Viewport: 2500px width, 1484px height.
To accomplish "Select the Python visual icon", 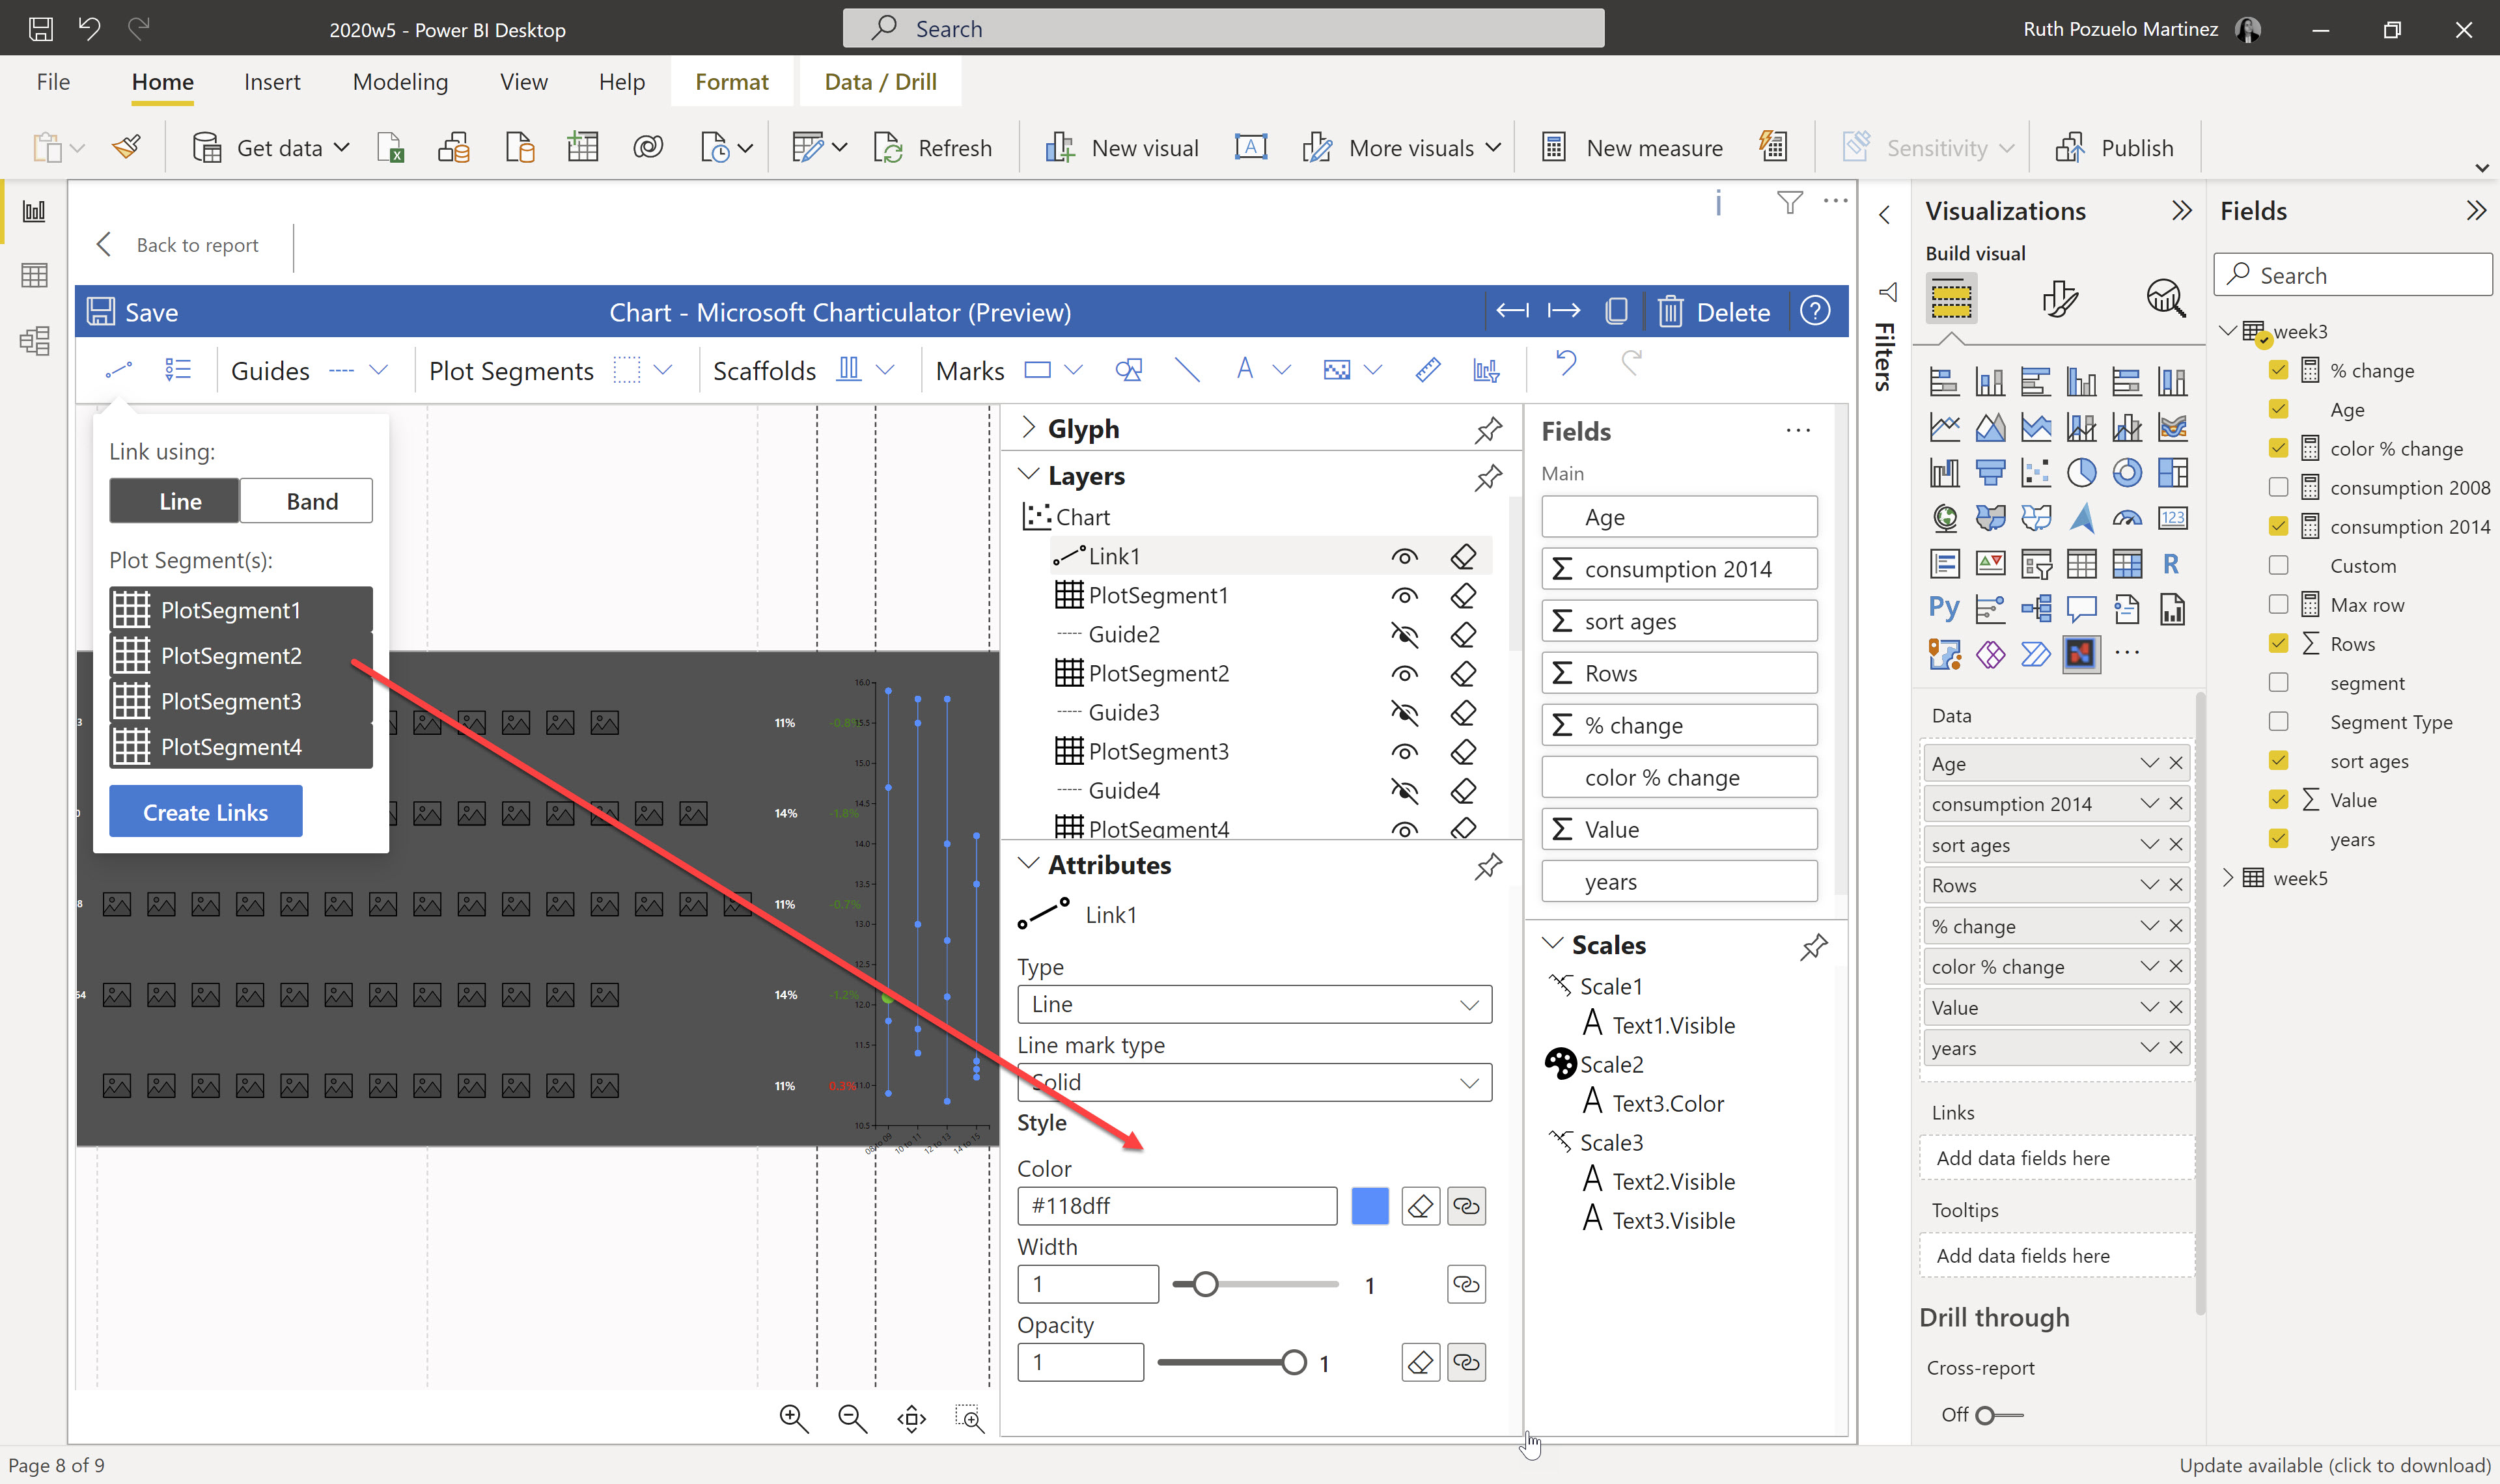I will [1943, 608].
